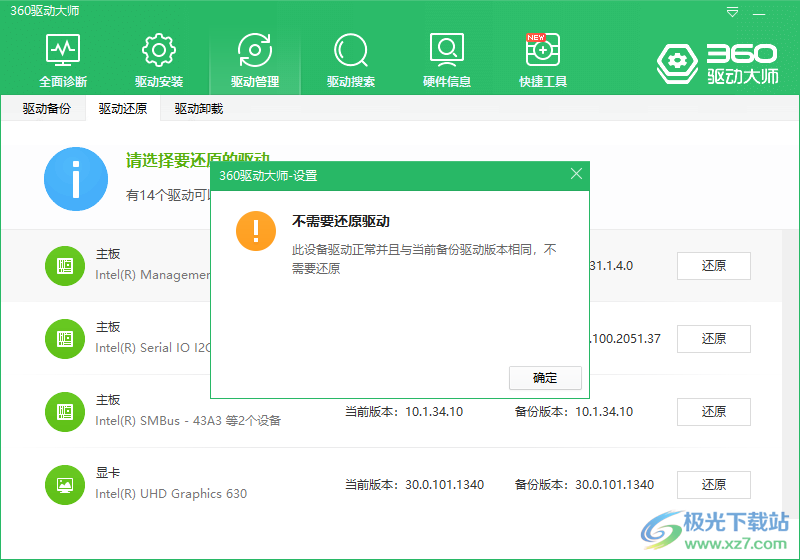This screenshot has height=560, width=800.
Task: Open the 驱动安装 gear icon
Action: coord(159,60)
